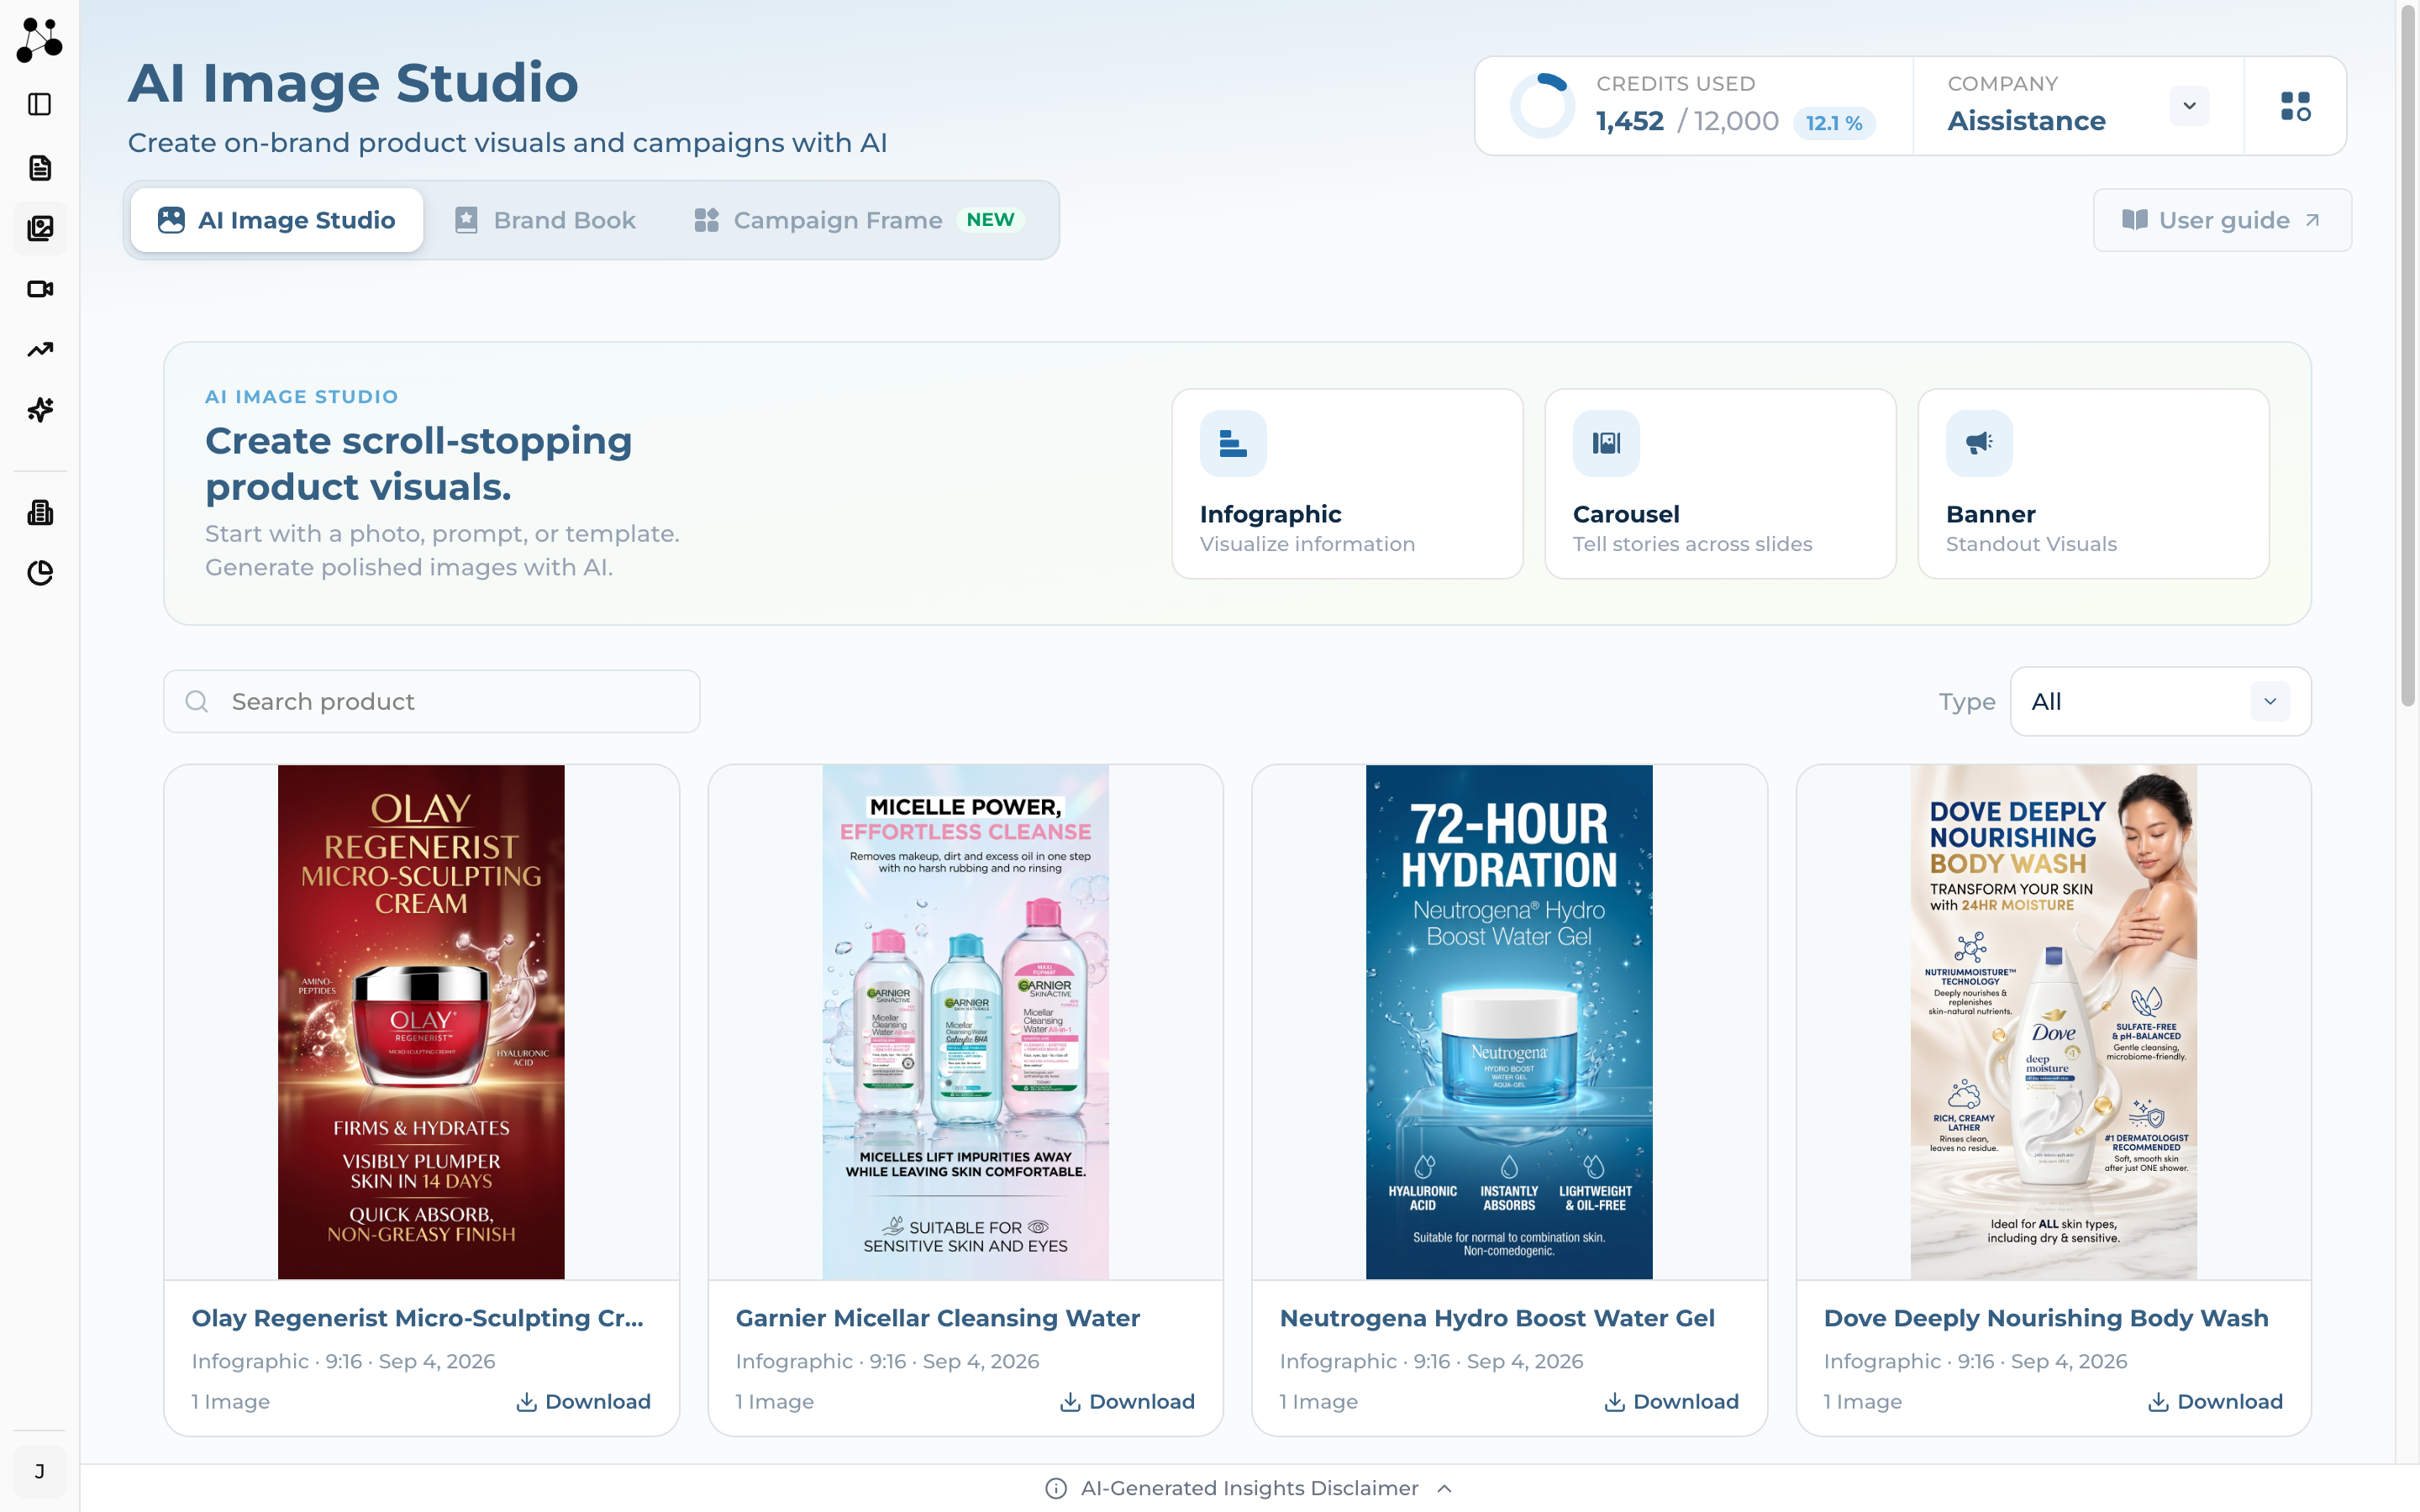This screenshot has height=1512, width=2420.
Task: Click the Banner megaphone icon
Action: click(1979, 443)
